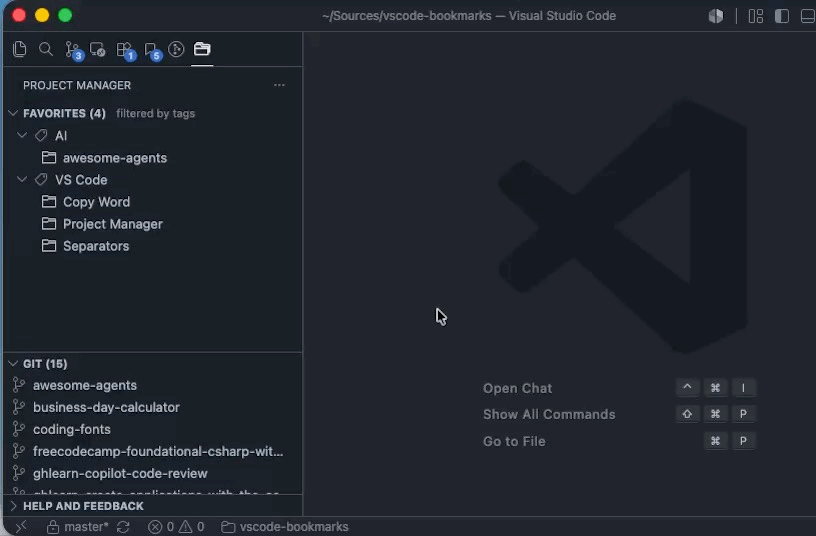Viewport: 816px width, 536px height.
Task: Click the Go to File hint
Action: (514, 441)
